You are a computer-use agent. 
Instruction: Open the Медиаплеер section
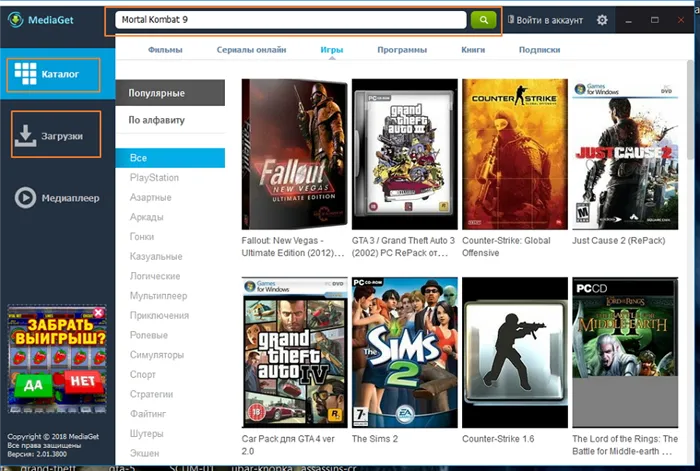click(x=57, y=198)
